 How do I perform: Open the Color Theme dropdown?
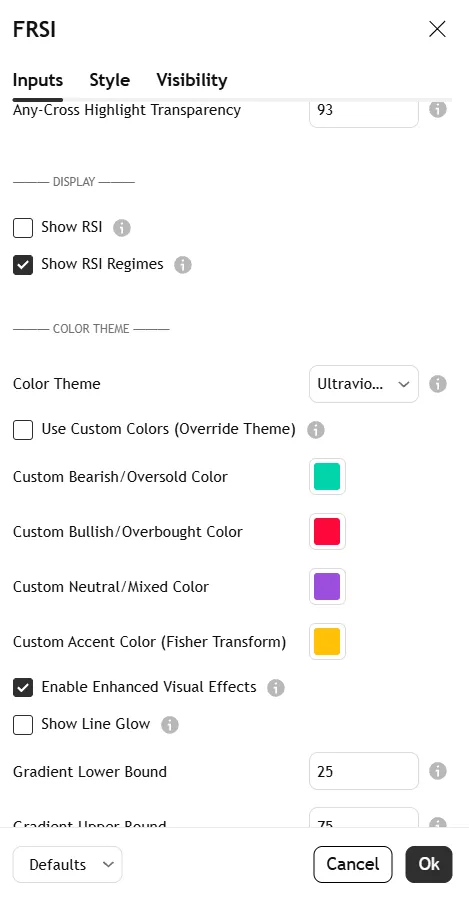point(364,384)
